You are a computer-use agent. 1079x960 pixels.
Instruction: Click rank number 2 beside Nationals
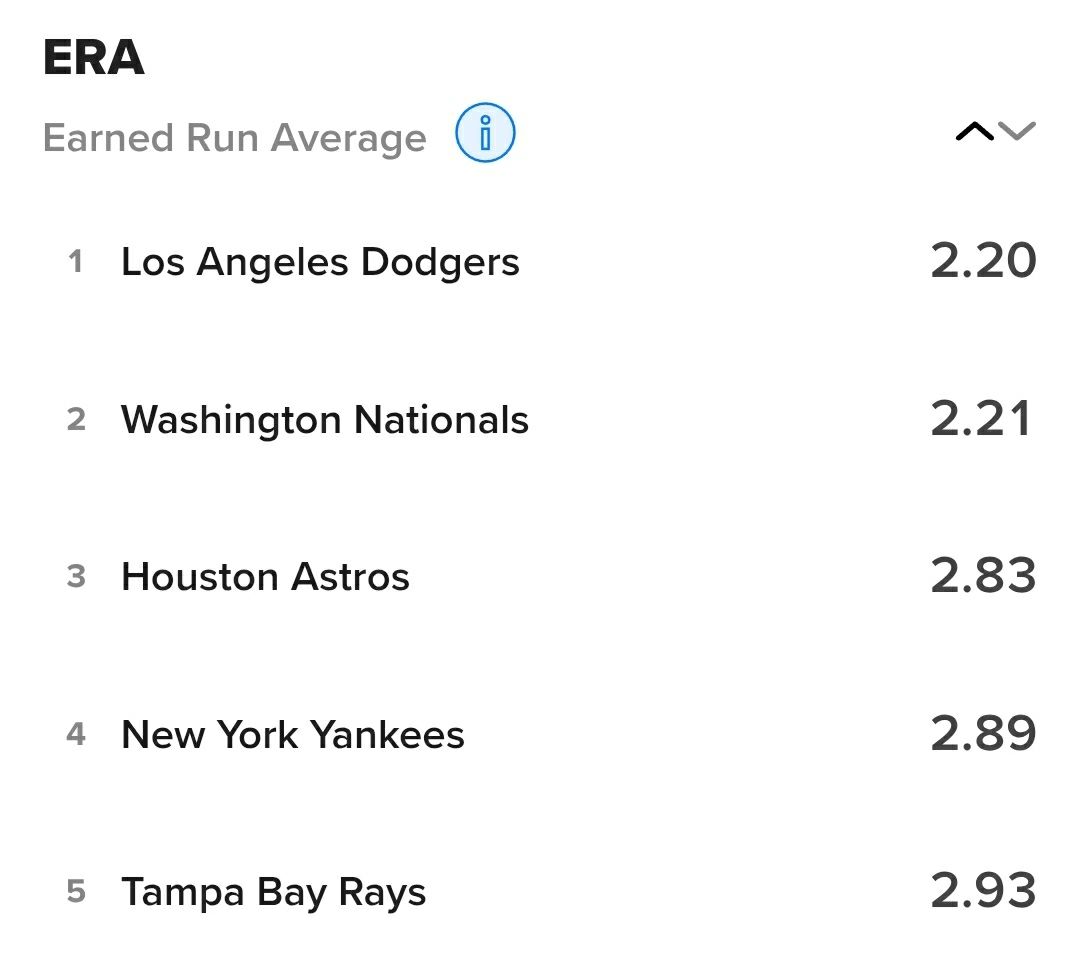[x=76, y=419]
